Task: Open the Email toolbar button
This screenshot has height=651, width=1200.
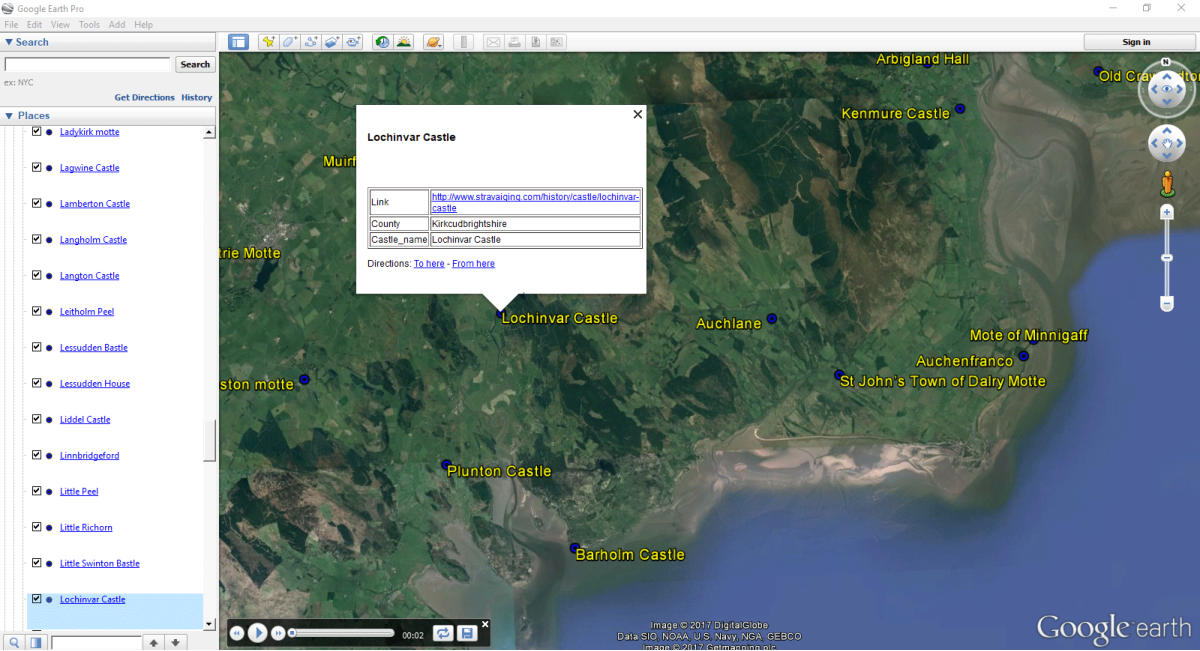Action: click(493, 42)
